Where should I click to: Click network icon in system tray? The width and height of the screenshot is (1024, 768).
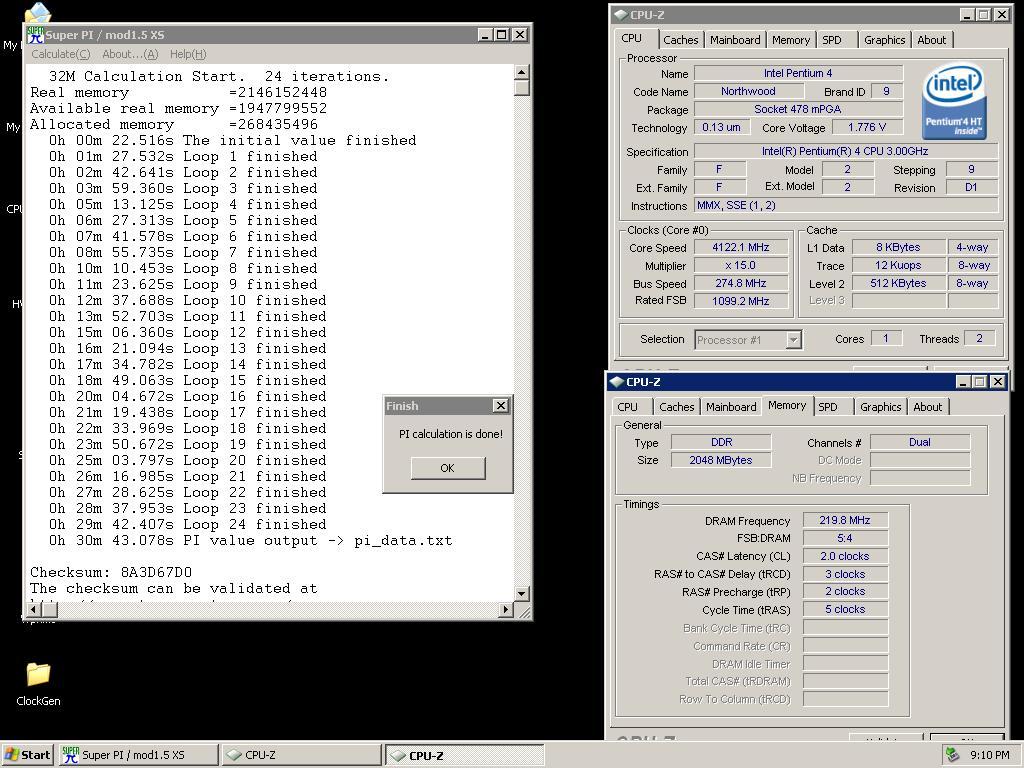pos(952,755)
